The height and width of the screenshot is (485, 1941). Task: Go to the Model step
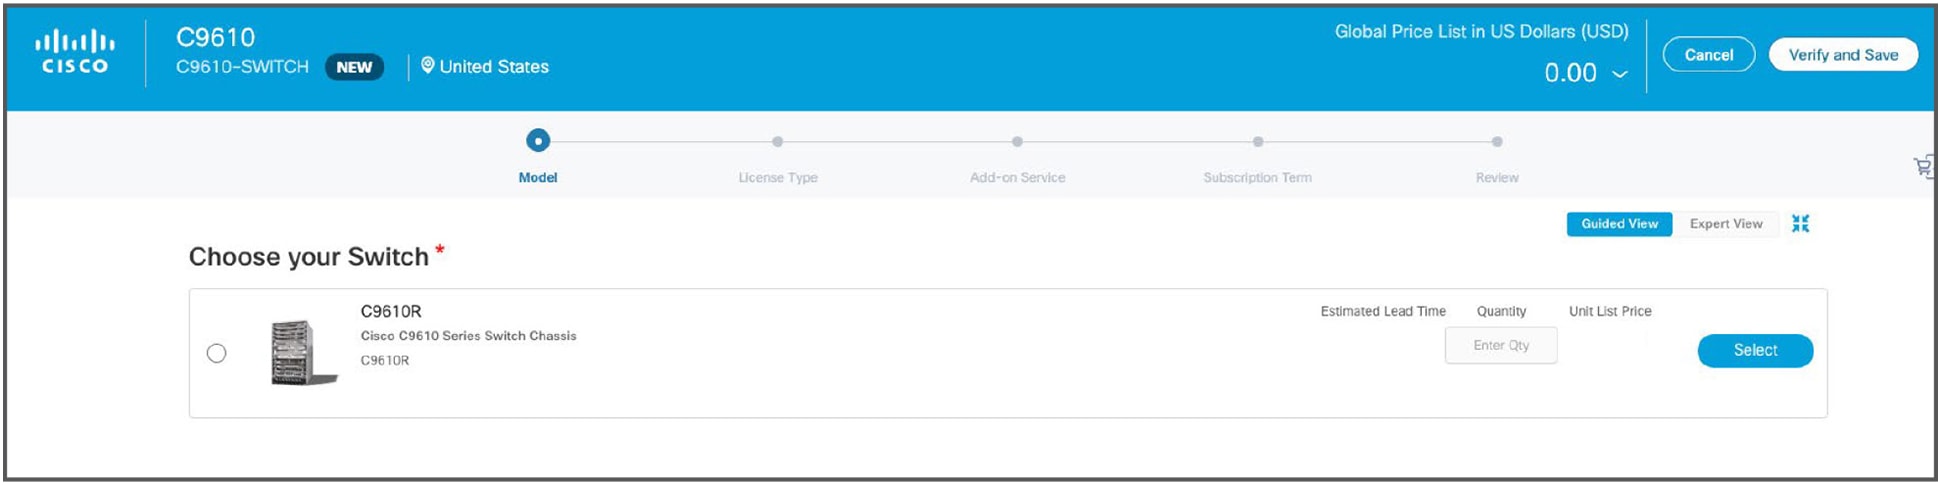coord(538,141)
